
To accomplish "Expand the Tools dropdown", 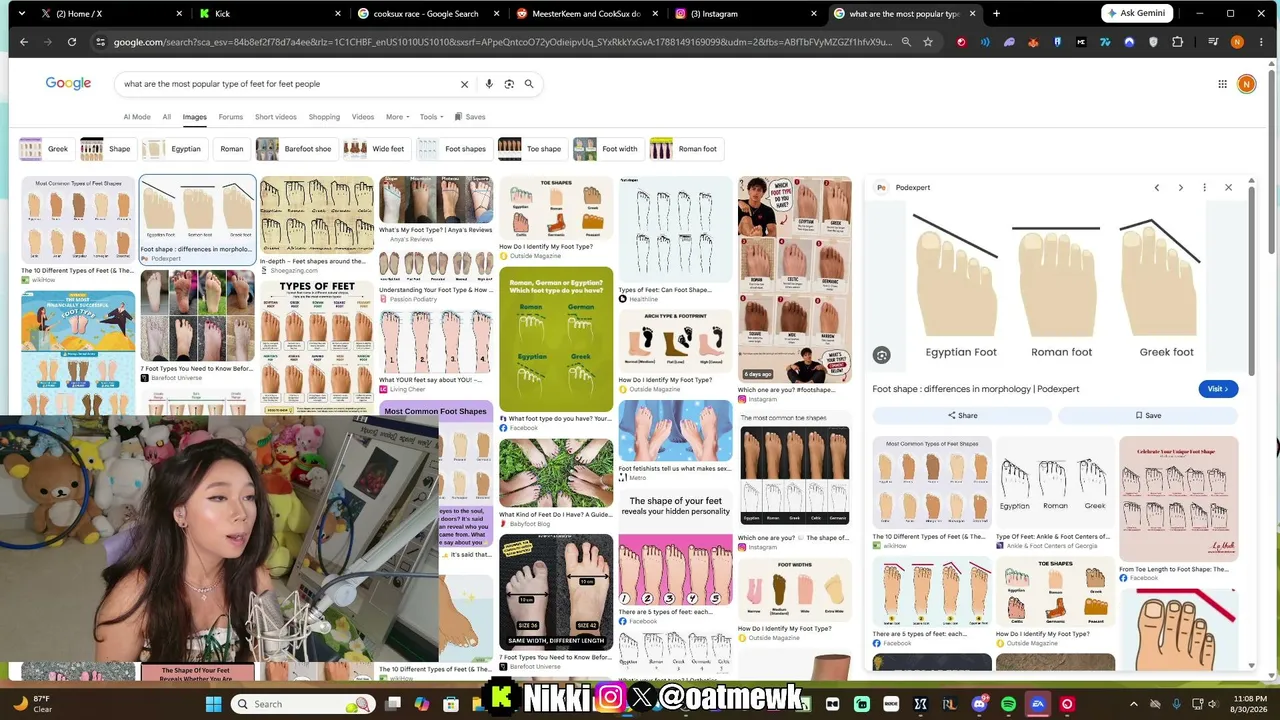I will pos(429,117).
